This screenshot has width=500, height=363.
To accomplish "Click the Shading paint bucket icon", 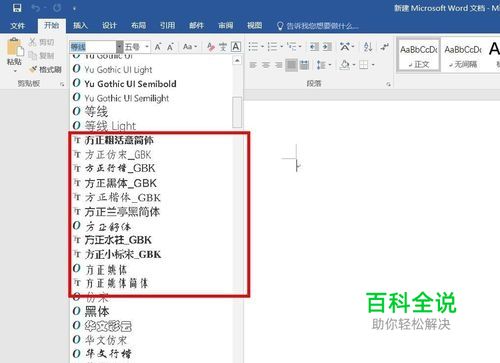I will point(345,65).
